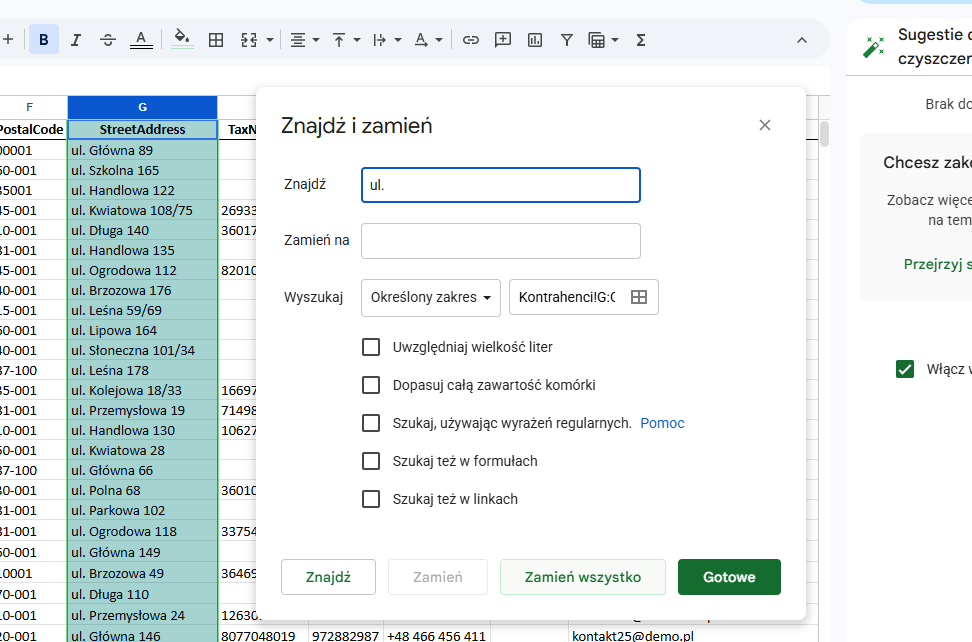The image size is (972, 642).
Task: Click horizontal align icon
Action: 298,40
